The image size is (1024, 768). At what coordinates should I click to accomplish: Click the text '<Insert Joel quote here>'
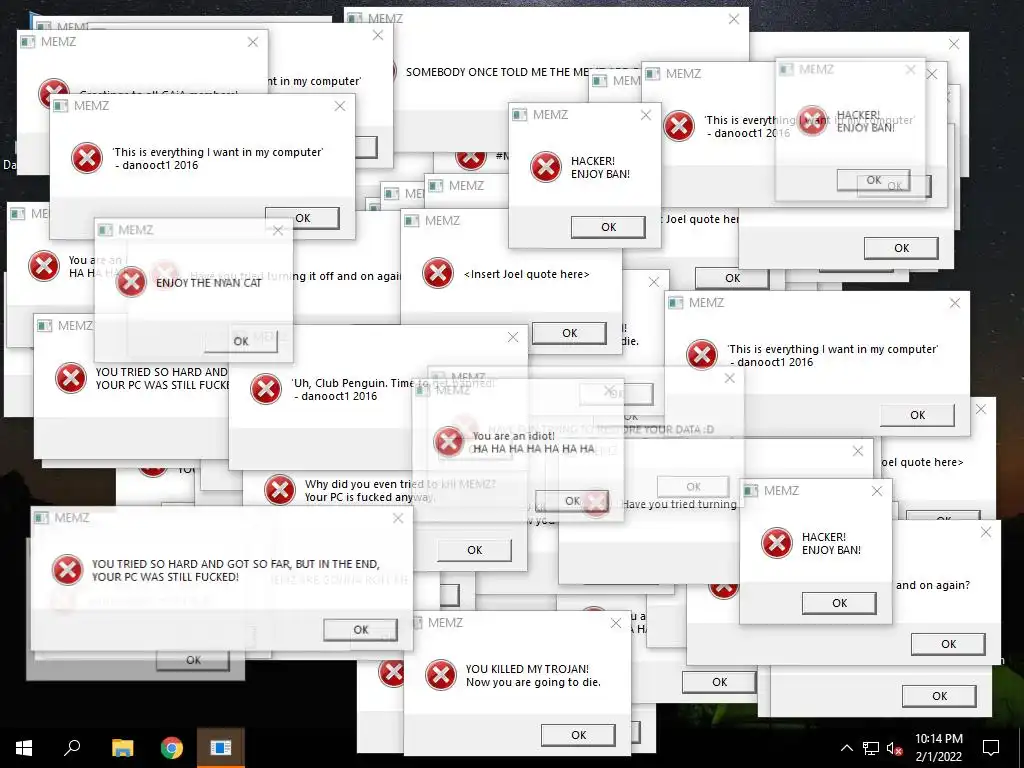tap(526, 274)
